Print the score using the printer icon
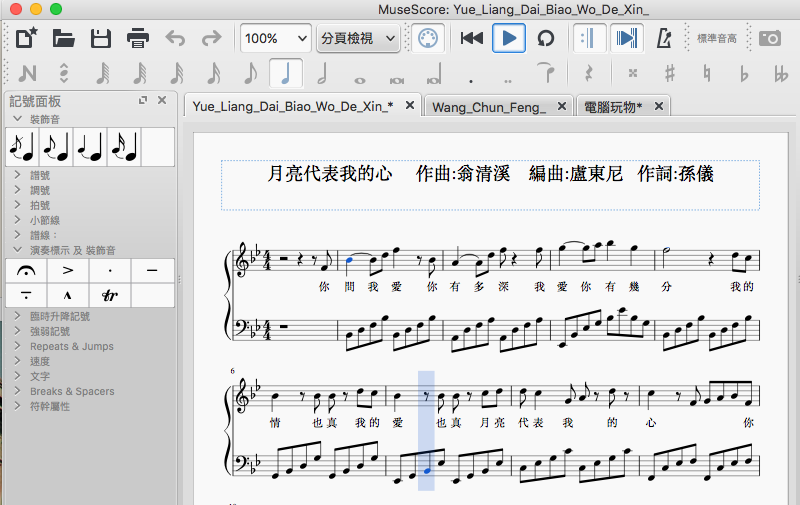Viewport: 800px width, 505px height. 138,39
